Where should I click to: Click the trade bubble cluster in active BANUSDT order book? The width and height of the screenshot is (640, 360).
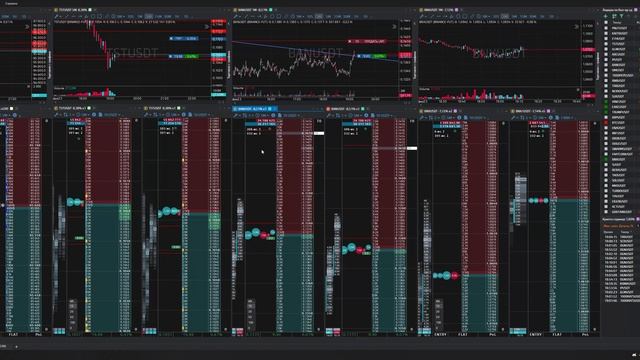tap(260, 234)
